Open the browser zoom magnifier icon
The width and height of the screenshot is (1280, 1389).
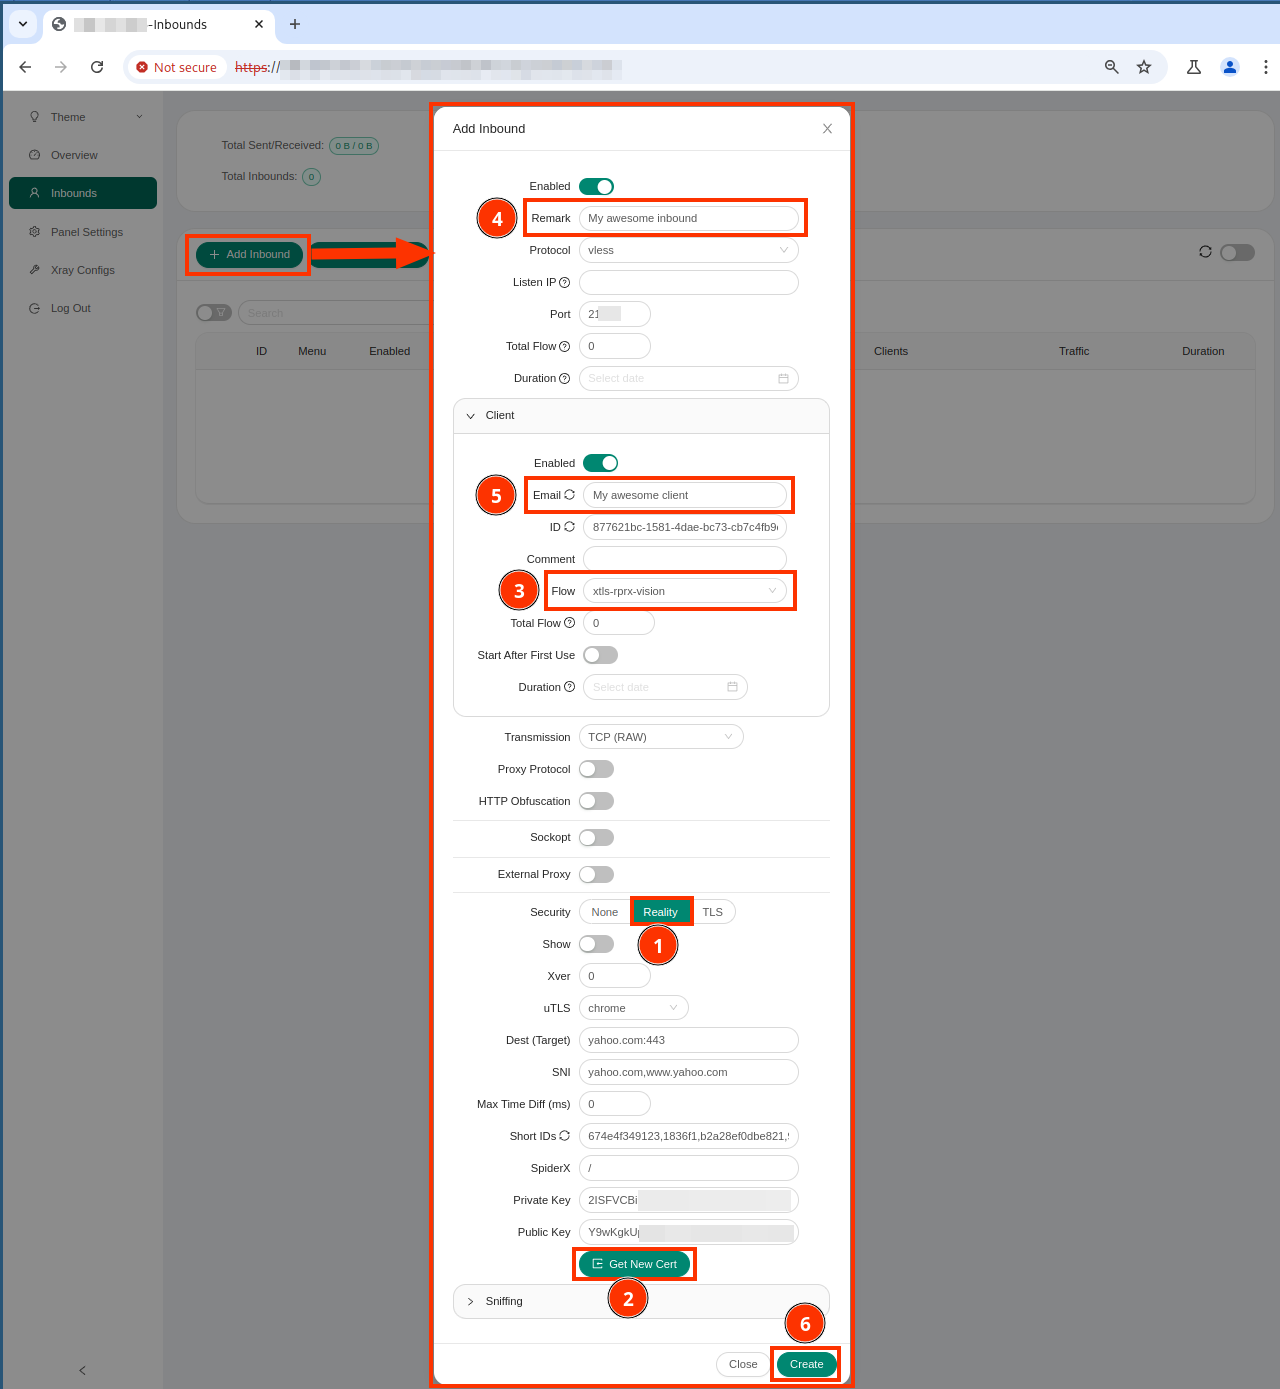(x=1111, y=67)
